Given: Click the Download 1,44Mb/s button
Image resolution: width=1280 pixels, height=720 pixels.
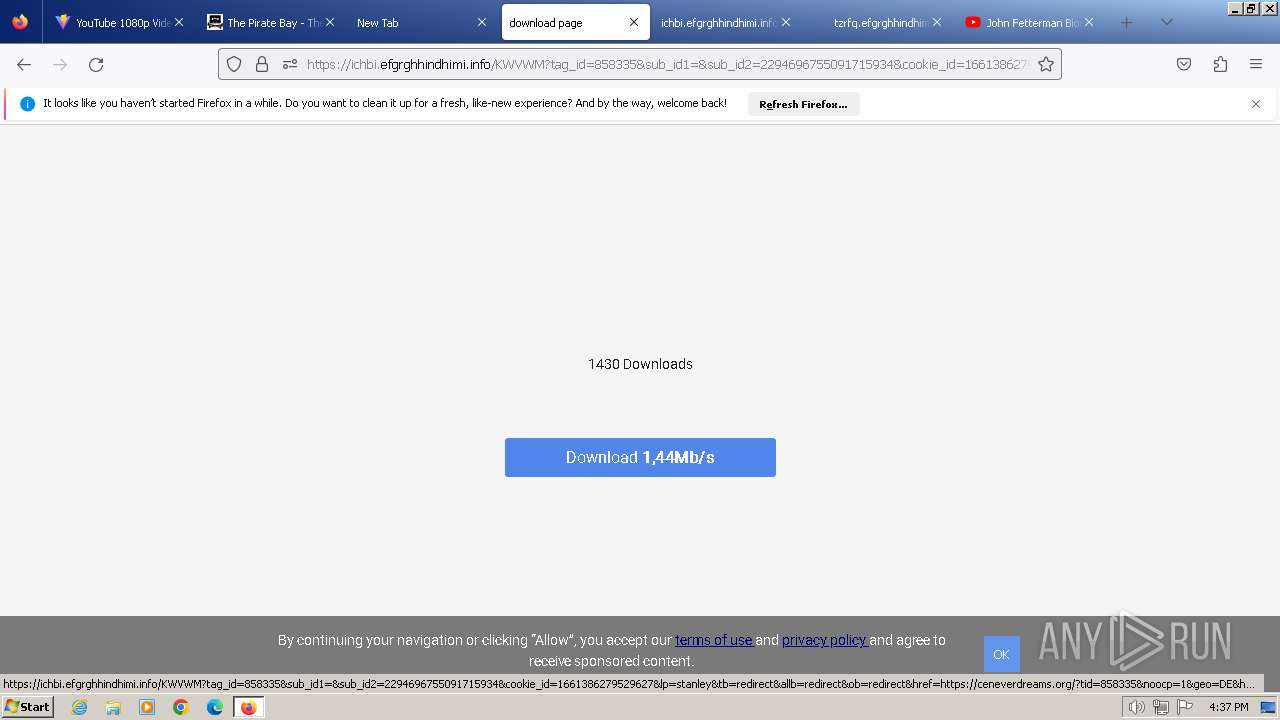Looking at the screenshot, I should (640, 457).
